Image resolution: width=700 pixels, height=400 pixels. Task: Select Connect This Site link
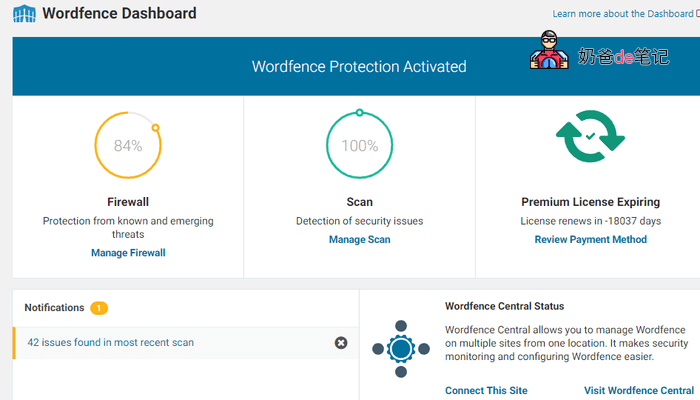pyautogui.click(x=486, y=390)
